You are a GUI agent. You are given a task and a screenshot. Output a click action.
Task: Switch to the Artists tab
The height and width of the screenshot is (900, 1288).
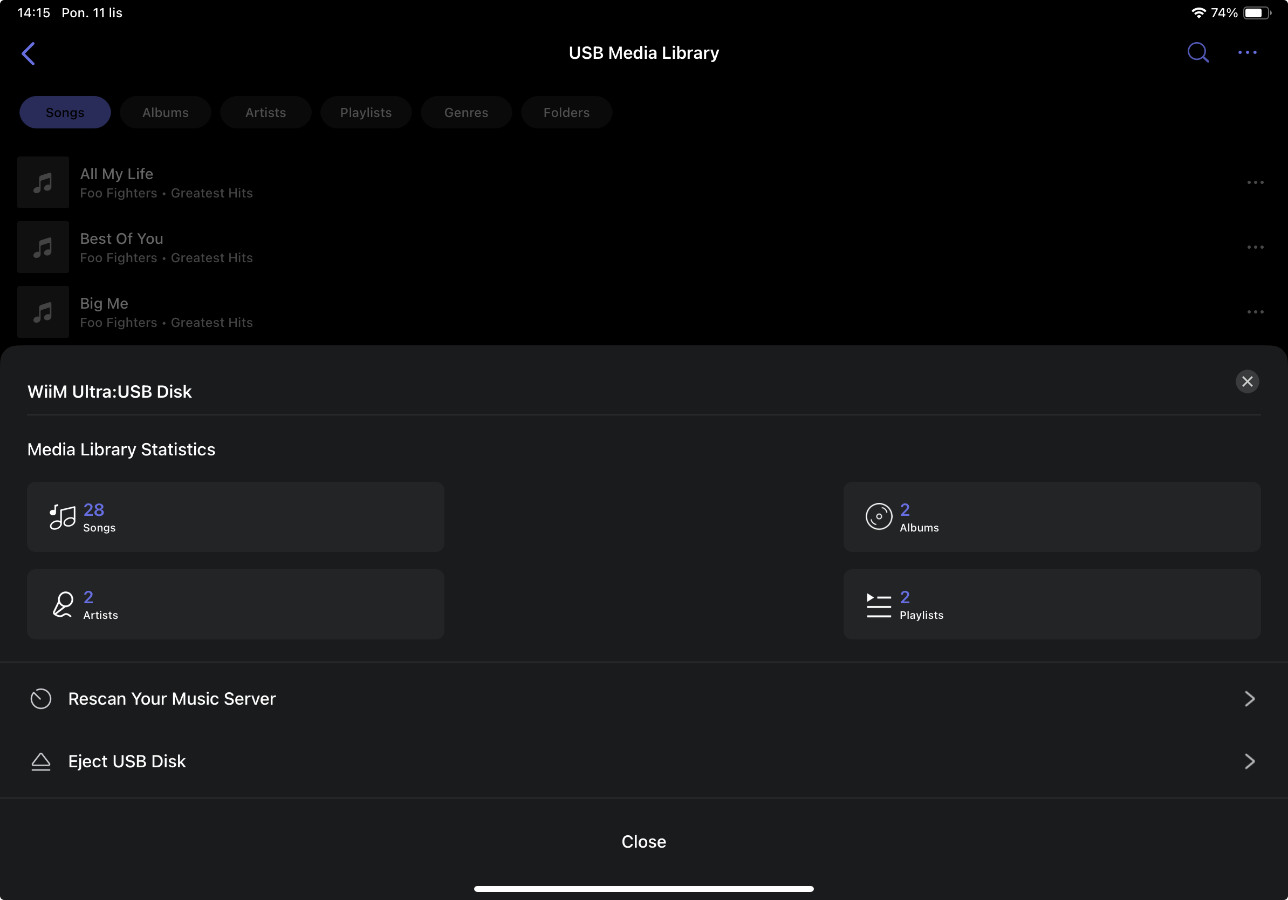click(266, 113)
